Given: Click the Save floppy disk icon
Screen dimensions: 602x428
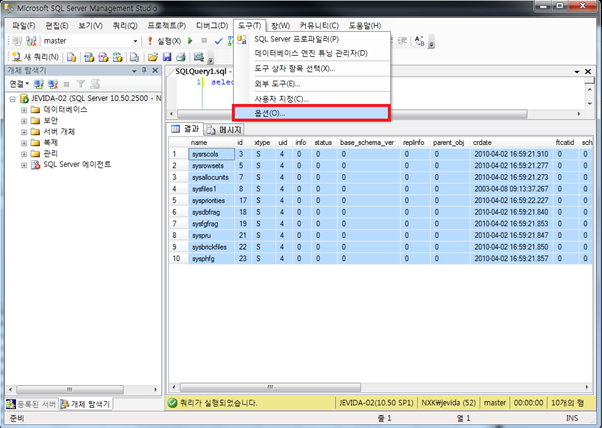Looking at the screenshot, I should pos(167,57).
